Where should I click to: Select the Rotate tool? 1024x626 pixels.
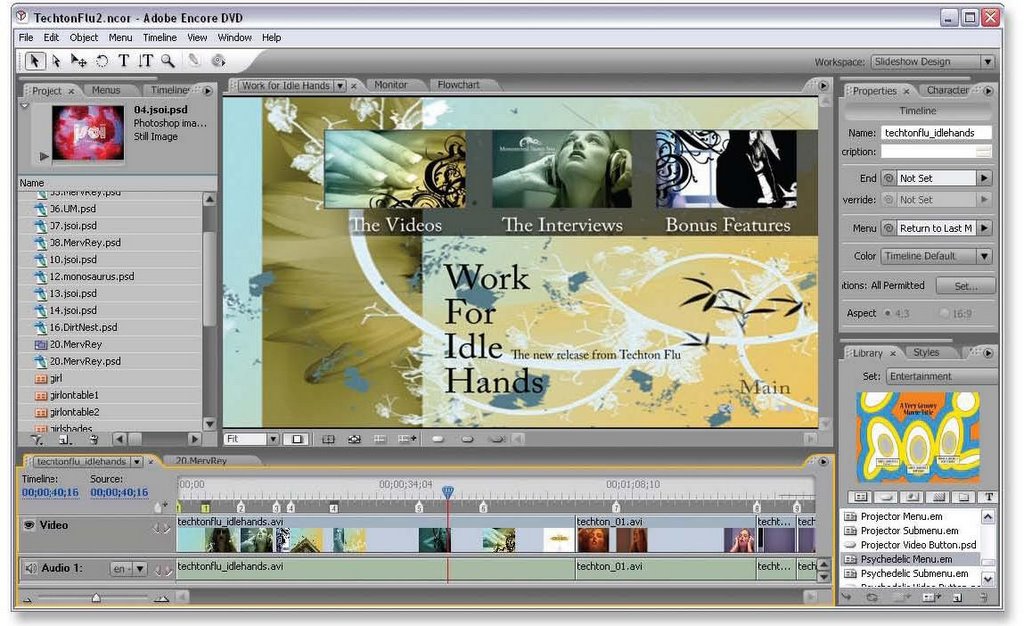102,61
